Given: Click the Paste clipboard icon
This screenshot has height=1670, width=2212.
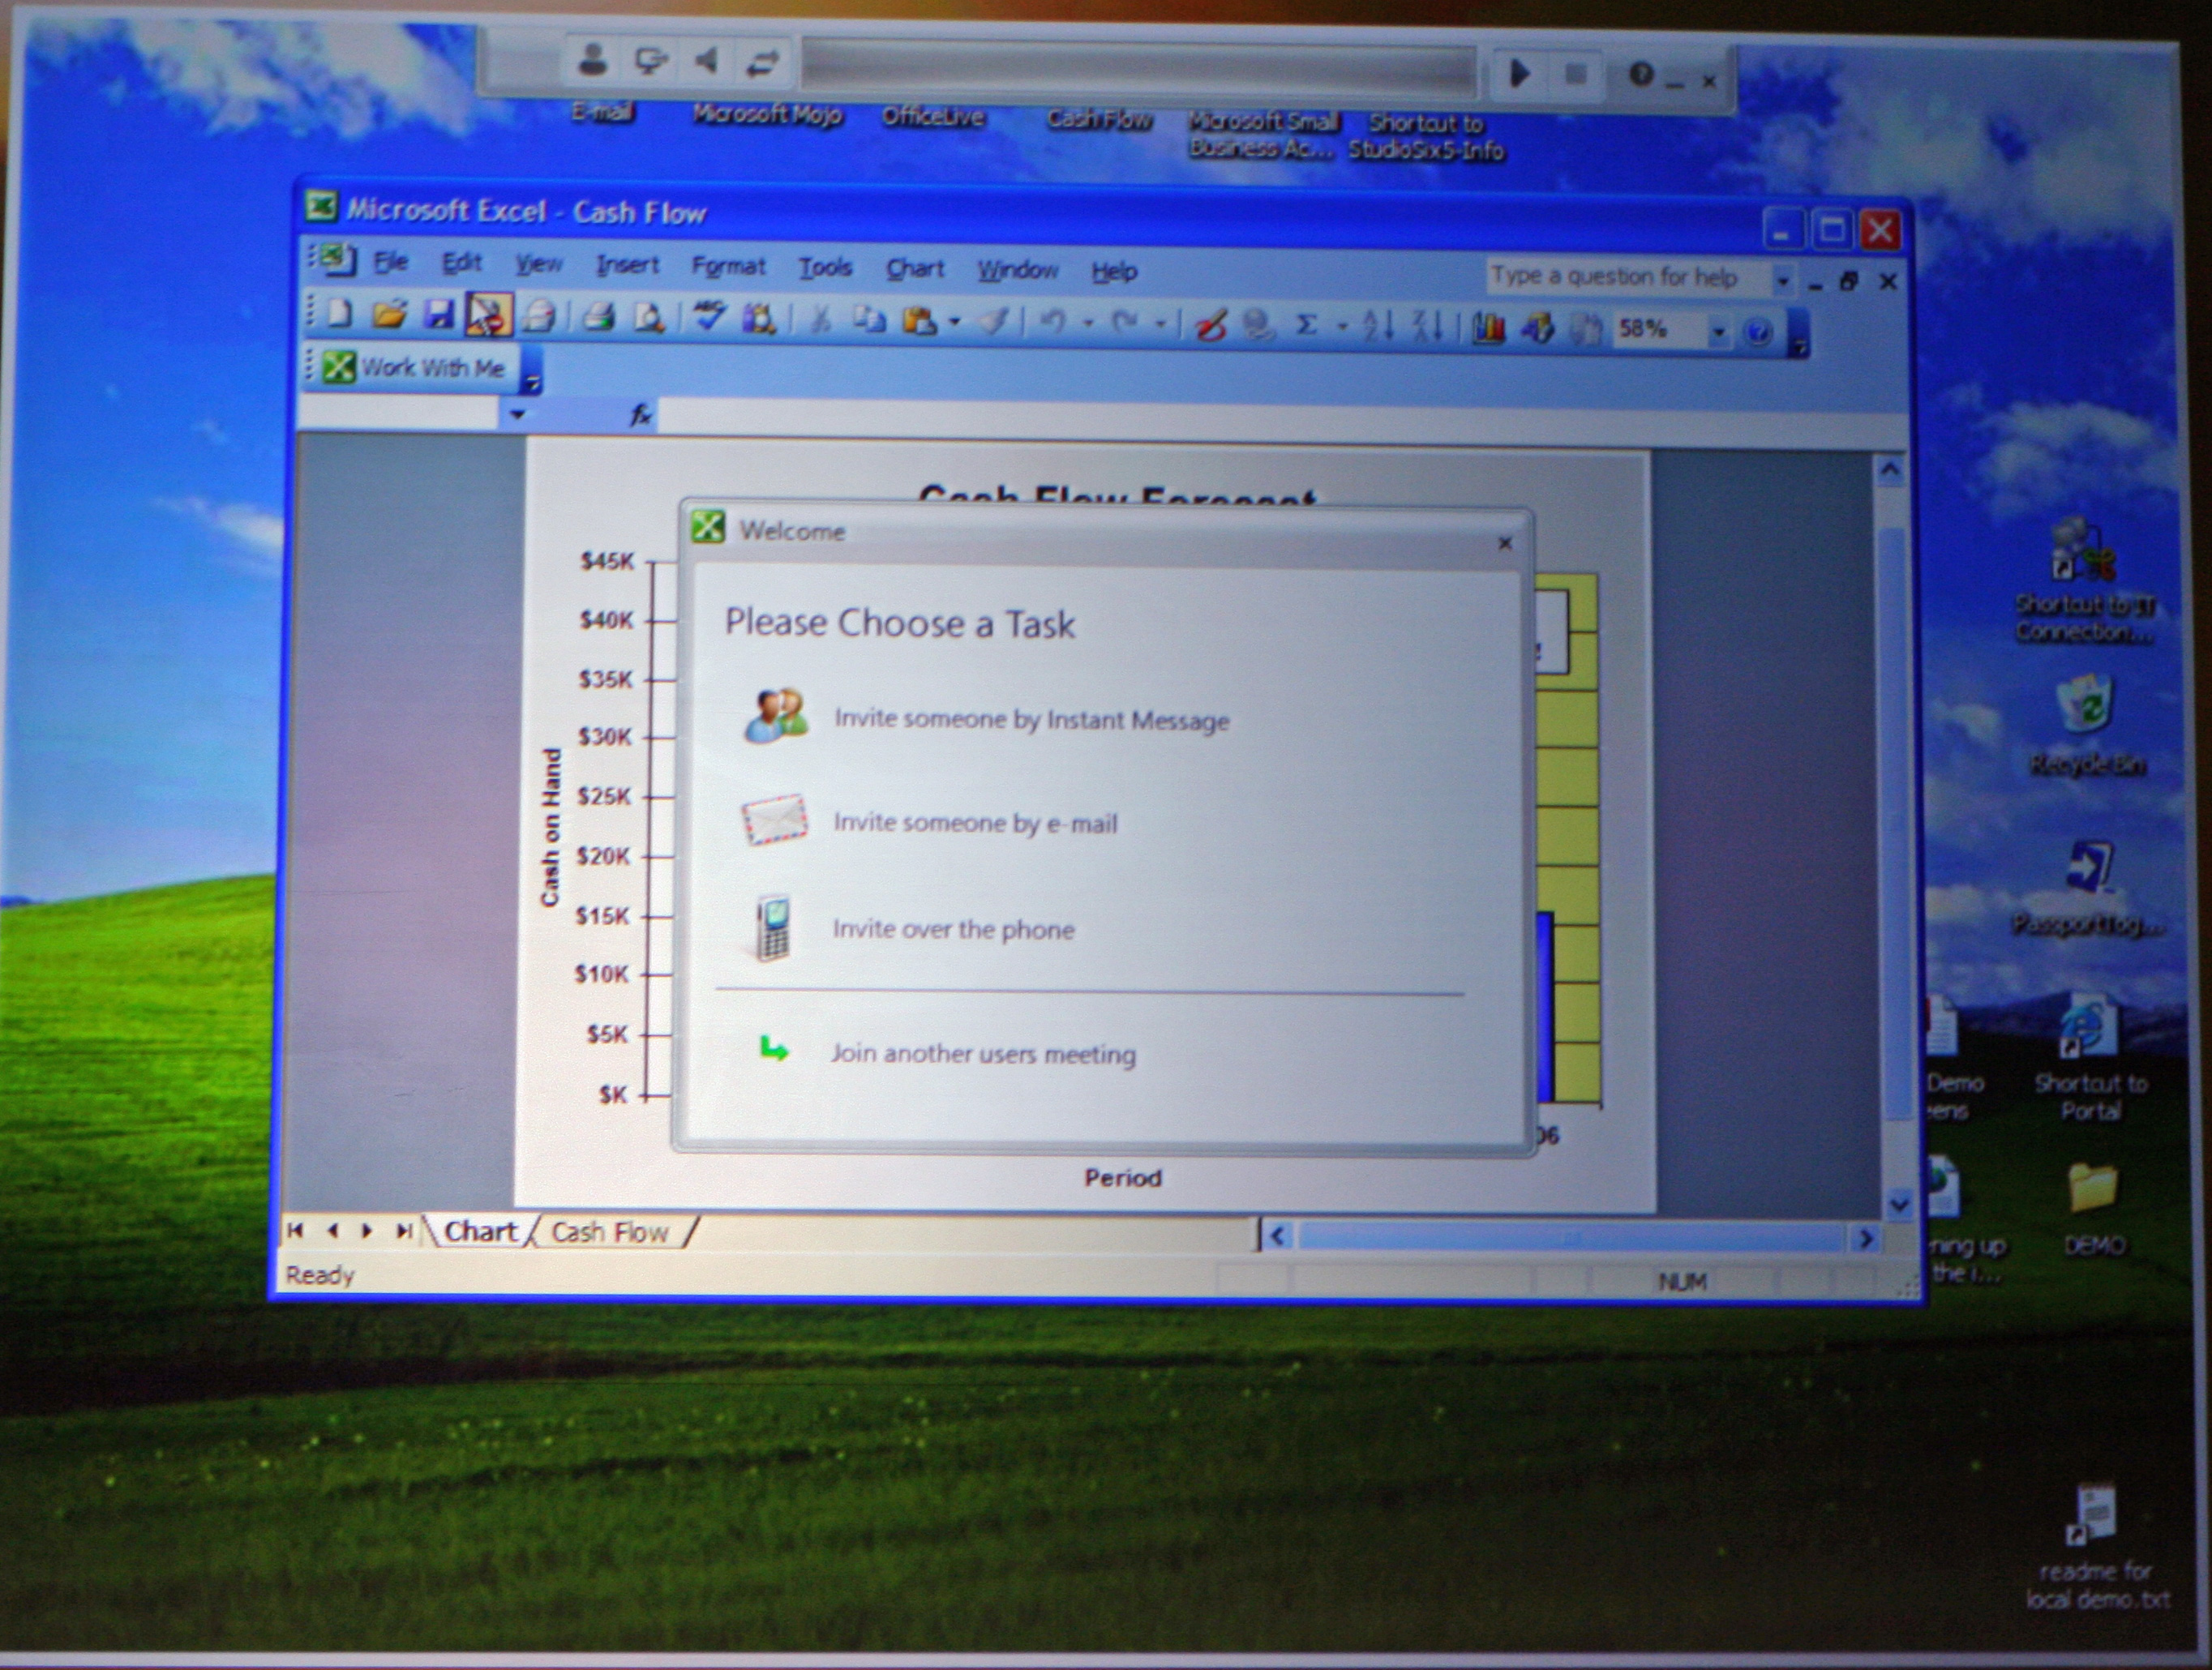Looking at the screenshot, I should point(918,323).
